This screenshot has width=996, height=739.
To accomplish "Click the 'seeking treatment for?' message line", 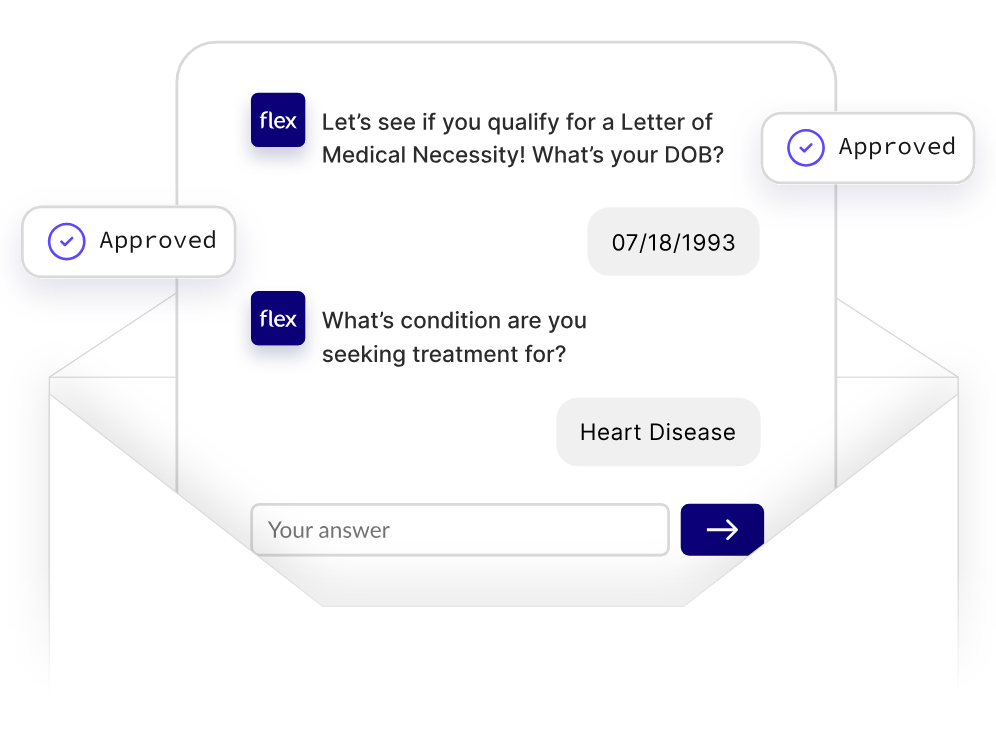I will [x=443, y=354].
